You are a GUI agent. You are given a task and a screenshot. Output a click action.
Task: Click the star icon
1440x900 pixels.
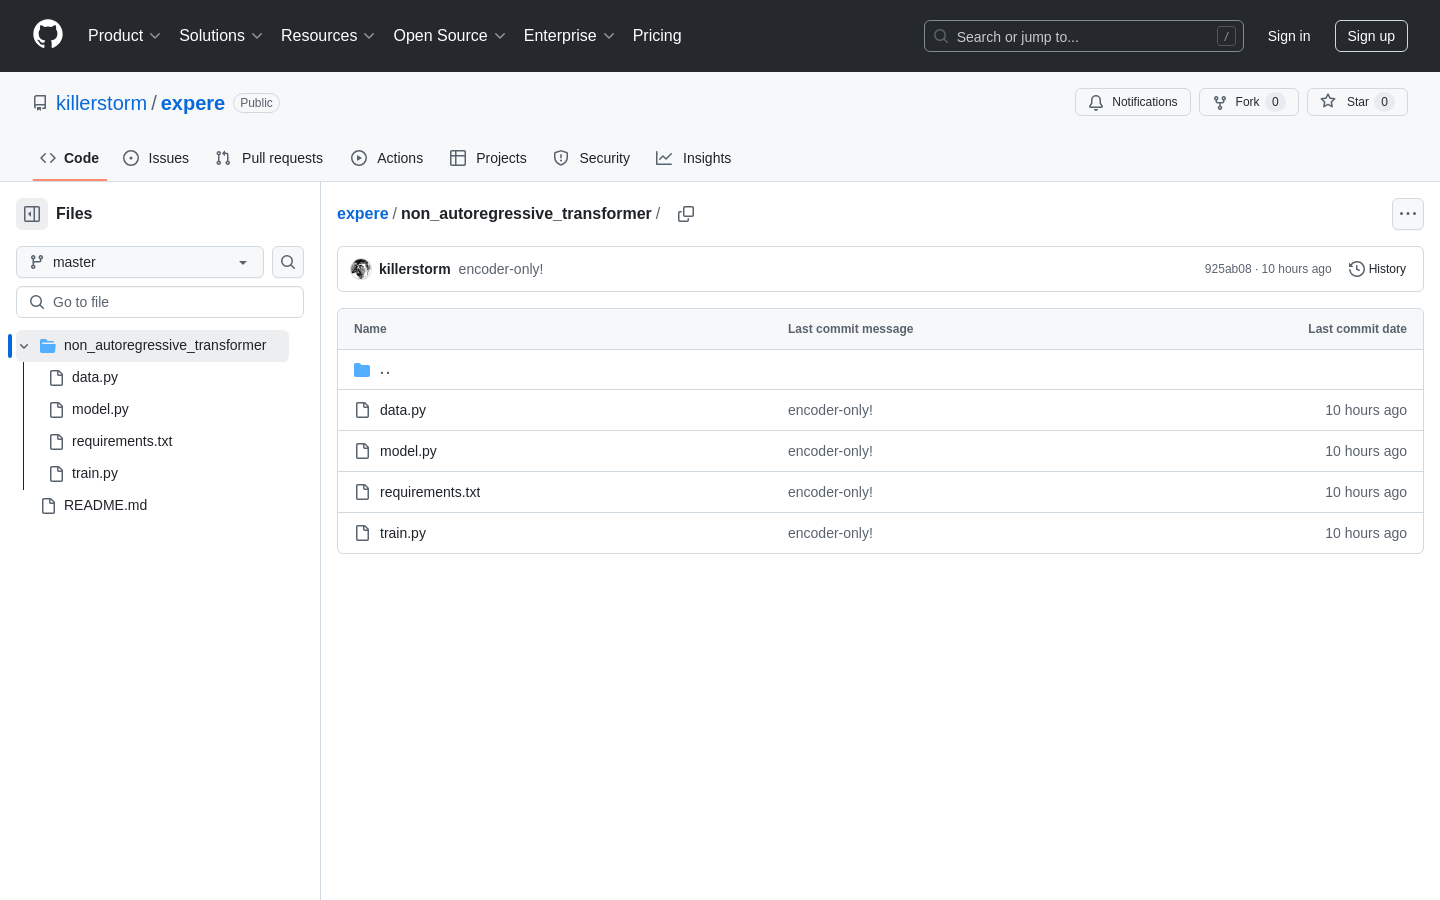tap(1328, 101)
